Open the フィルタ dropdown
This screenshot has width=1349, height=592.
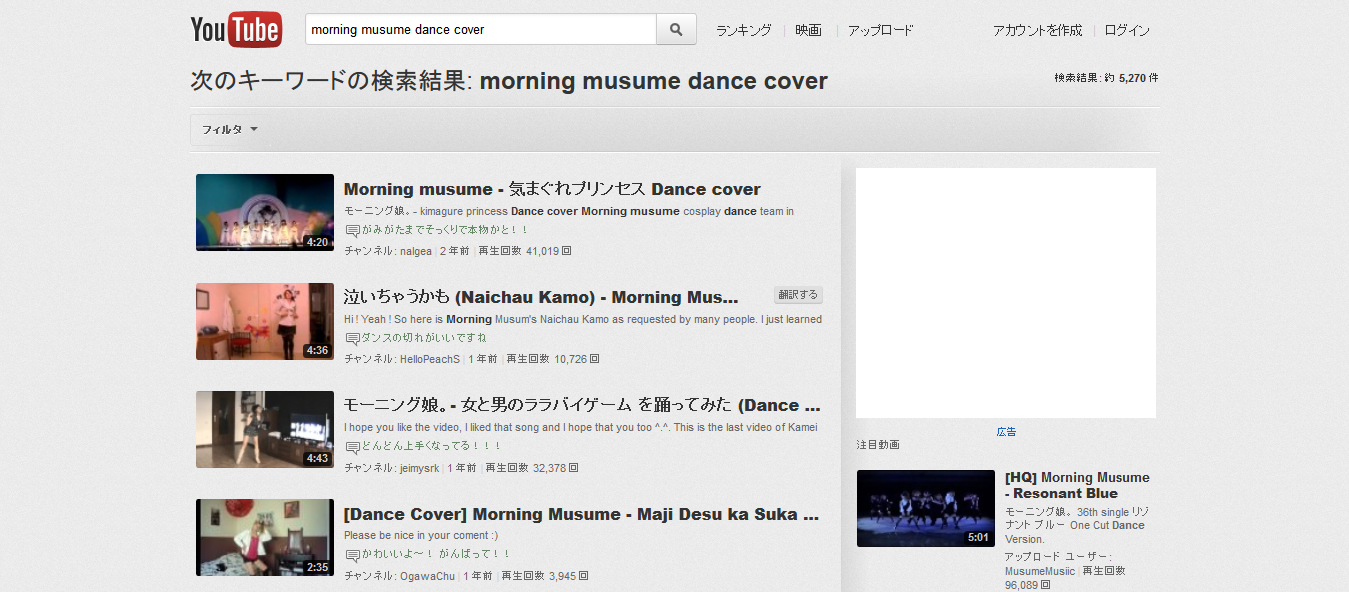coord(230,130)
